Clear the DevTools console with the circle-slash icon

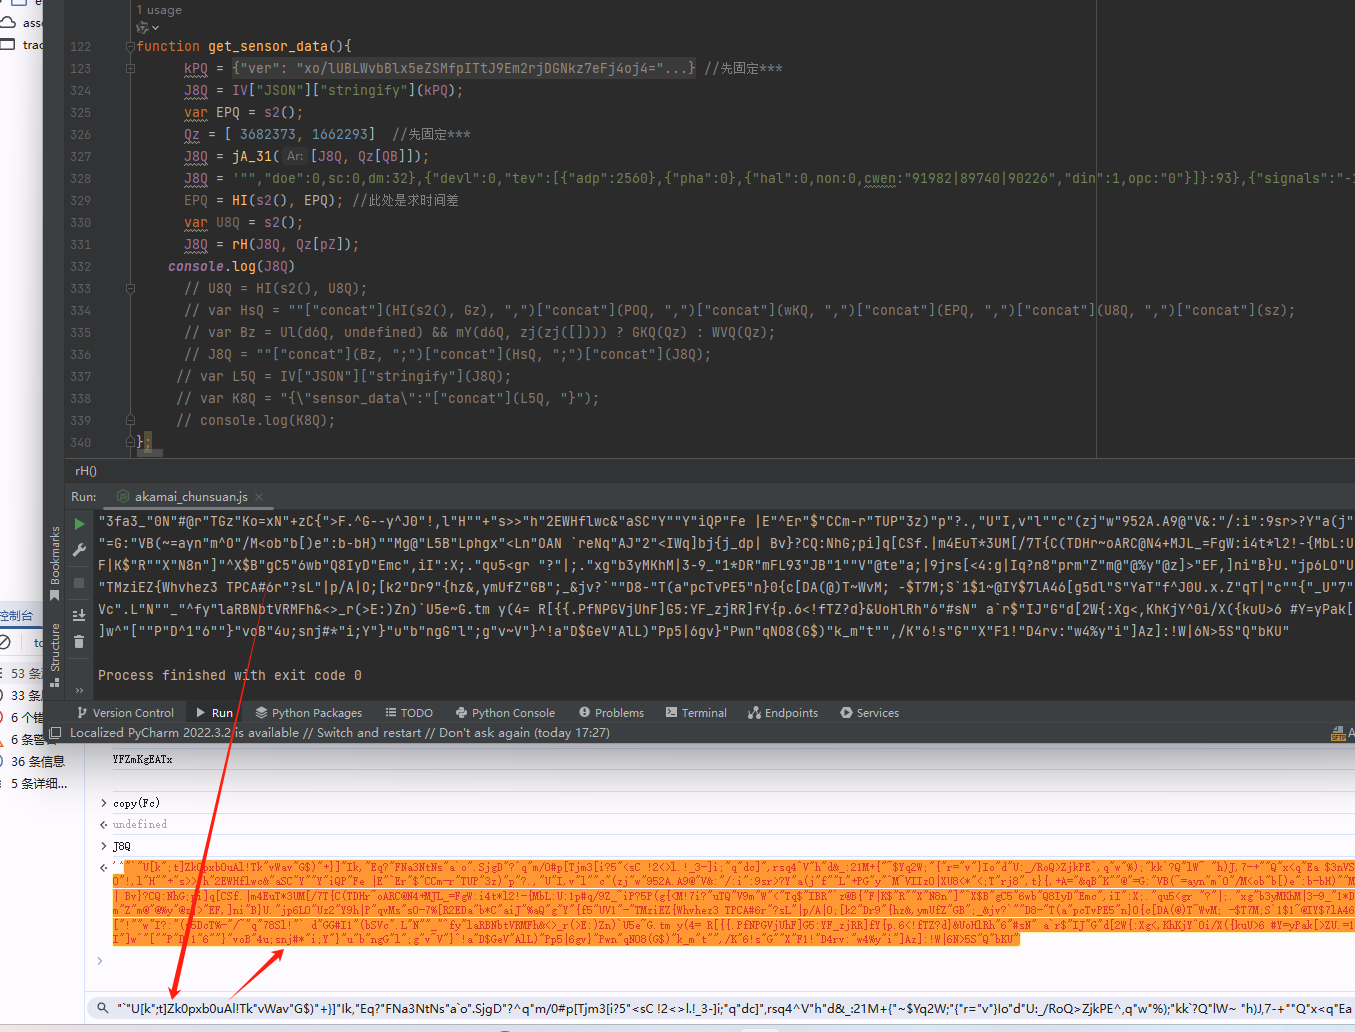(x=4, y=642)
